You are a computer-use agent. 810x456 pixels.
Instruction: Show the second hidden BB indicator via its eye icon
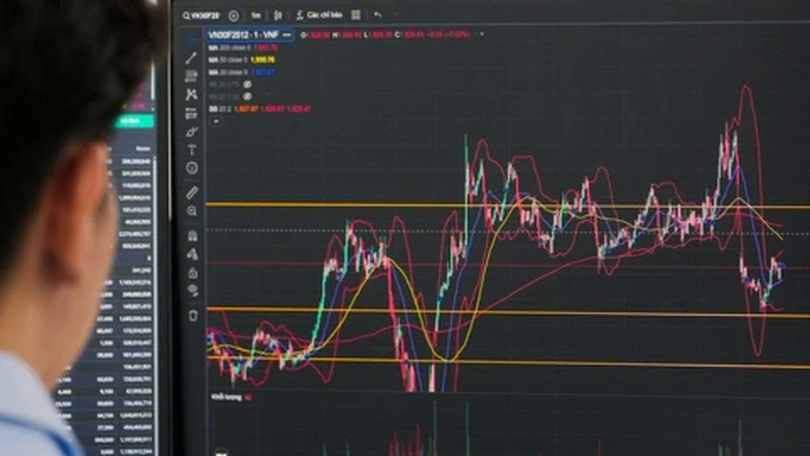[x=247, y=97]
